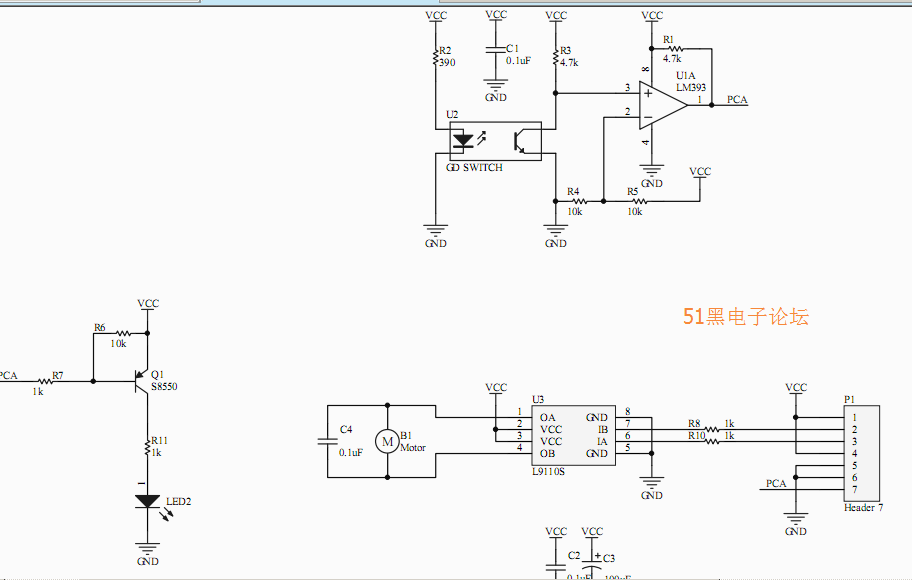The width and height of the screenshot is (912, 580).
Task: Select the R11 resistor symbol
Action: [x=147, y=448]
